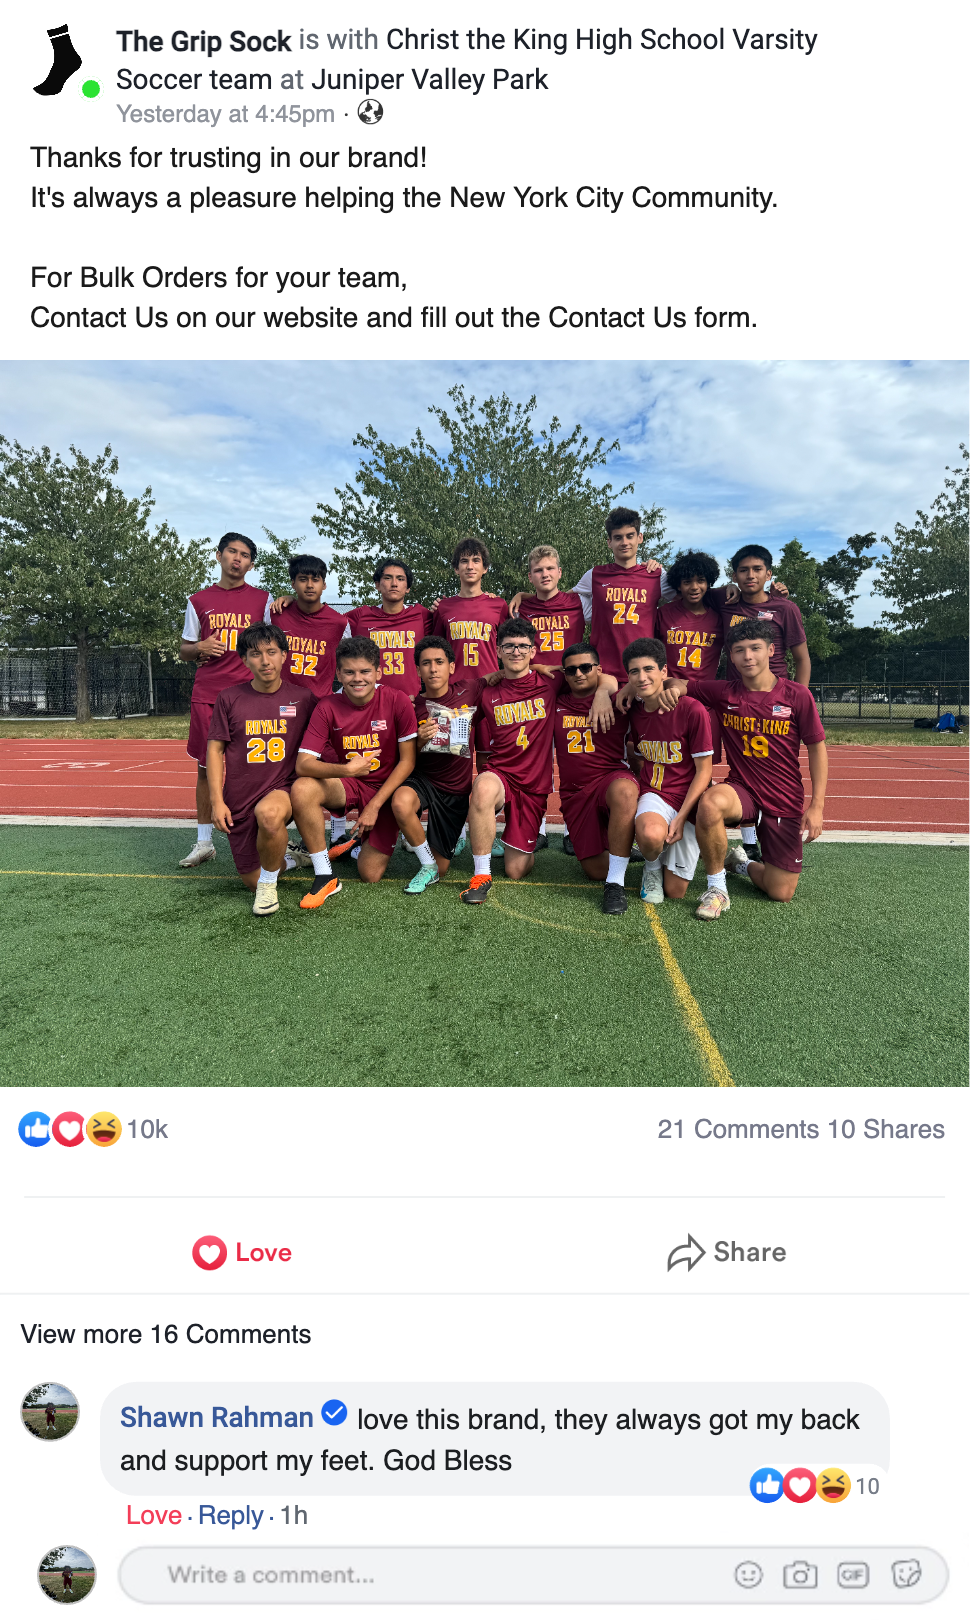This screenshot has height=1622, width=970.
Task: Click the public globe privacy icon
Action: tap(370, 113)
